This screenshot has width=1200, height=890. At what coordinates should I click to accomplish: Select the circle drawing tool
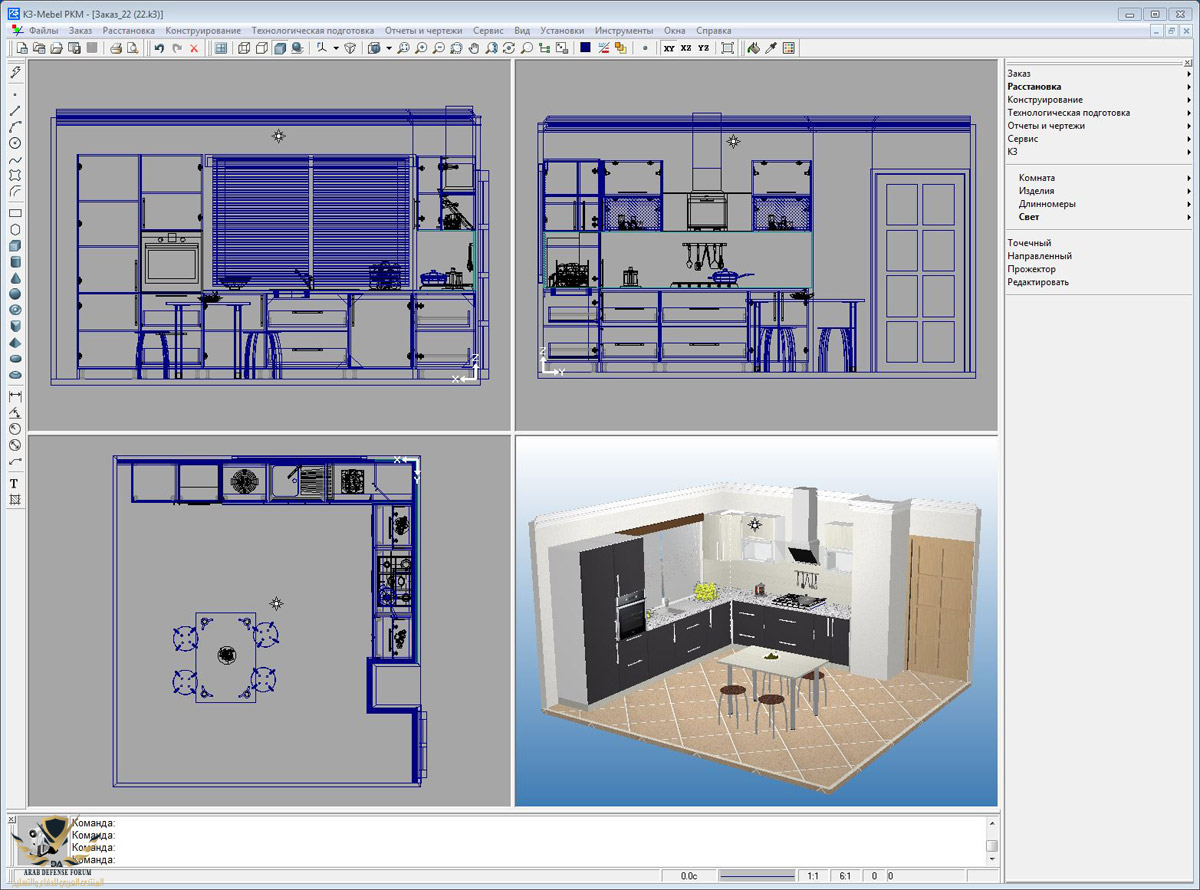click(16, 143)
